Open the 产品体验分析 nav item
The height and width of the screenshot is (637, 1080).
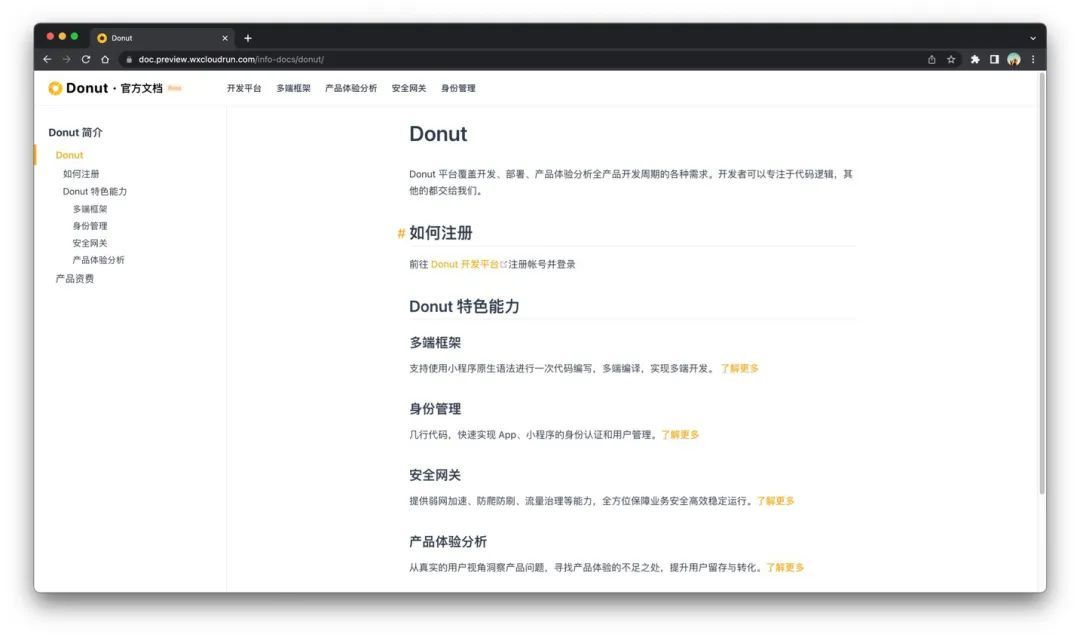[x=351, y=88]
